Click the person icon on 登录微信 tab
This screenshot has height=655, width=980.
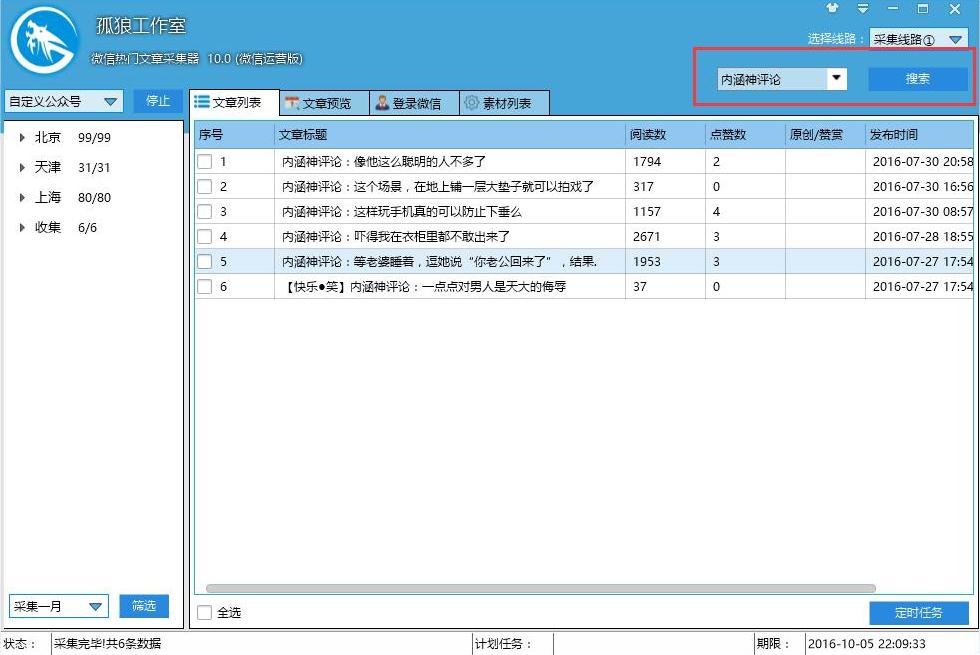coord(382,103)
